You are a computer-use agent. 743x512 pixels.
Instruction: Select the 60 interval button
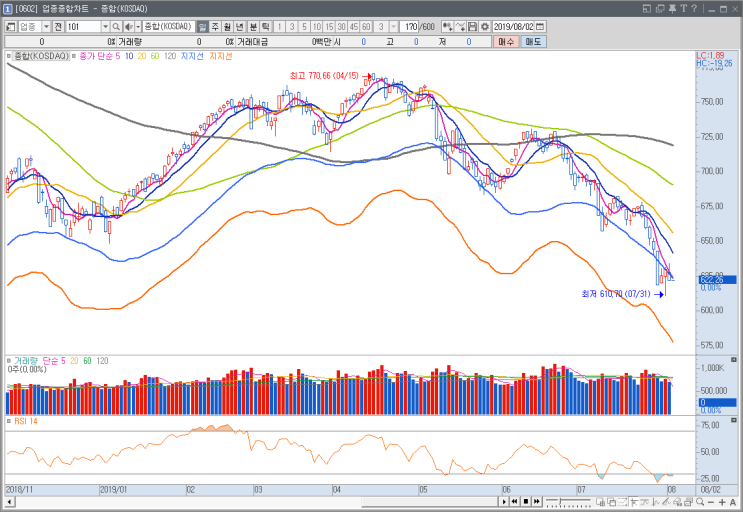point(366,27)
